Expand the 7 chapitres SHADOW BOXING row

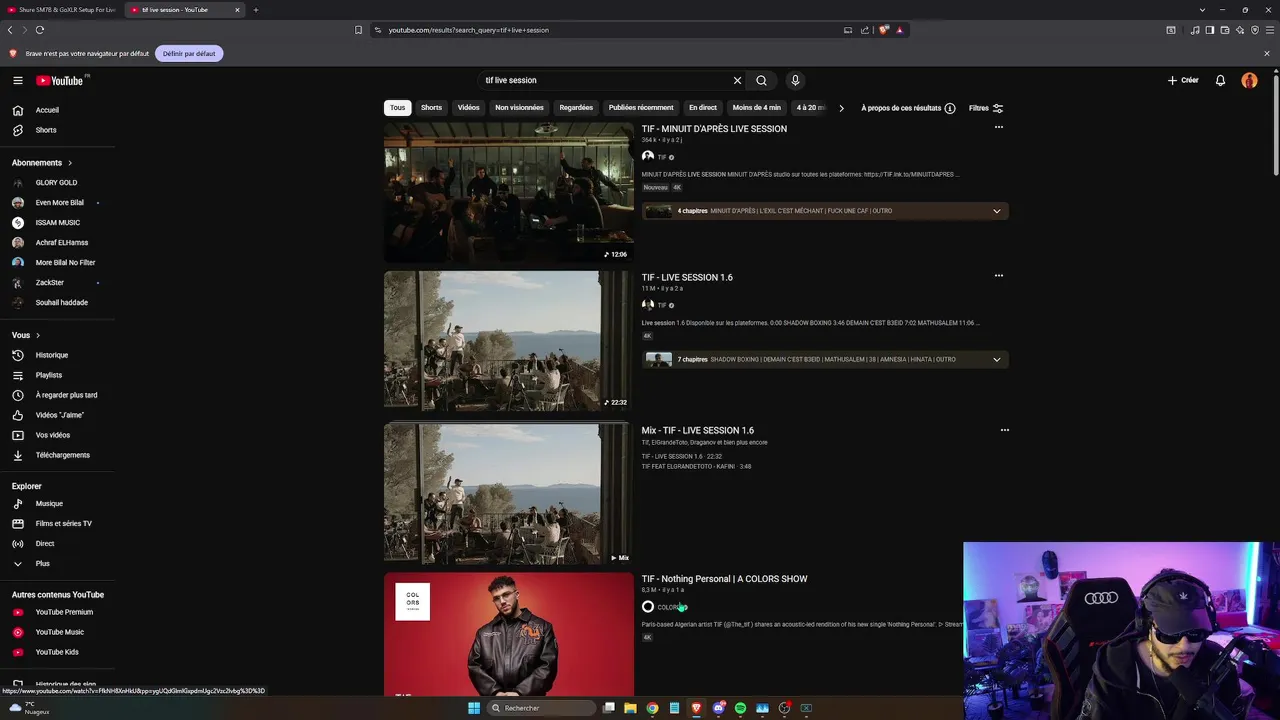pyautogui.click(x=825, y=359)
